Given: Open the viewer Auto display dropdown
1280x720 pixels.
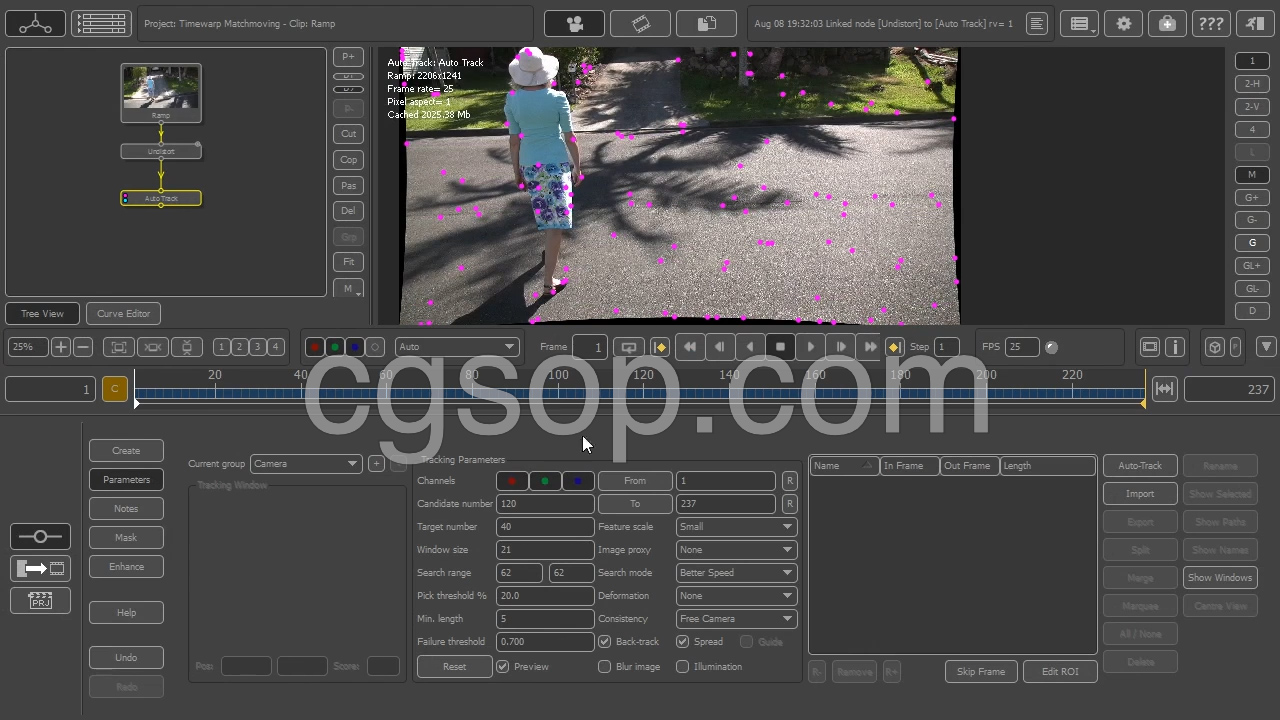Looking at the screenshot, I should tap(457, 347).
